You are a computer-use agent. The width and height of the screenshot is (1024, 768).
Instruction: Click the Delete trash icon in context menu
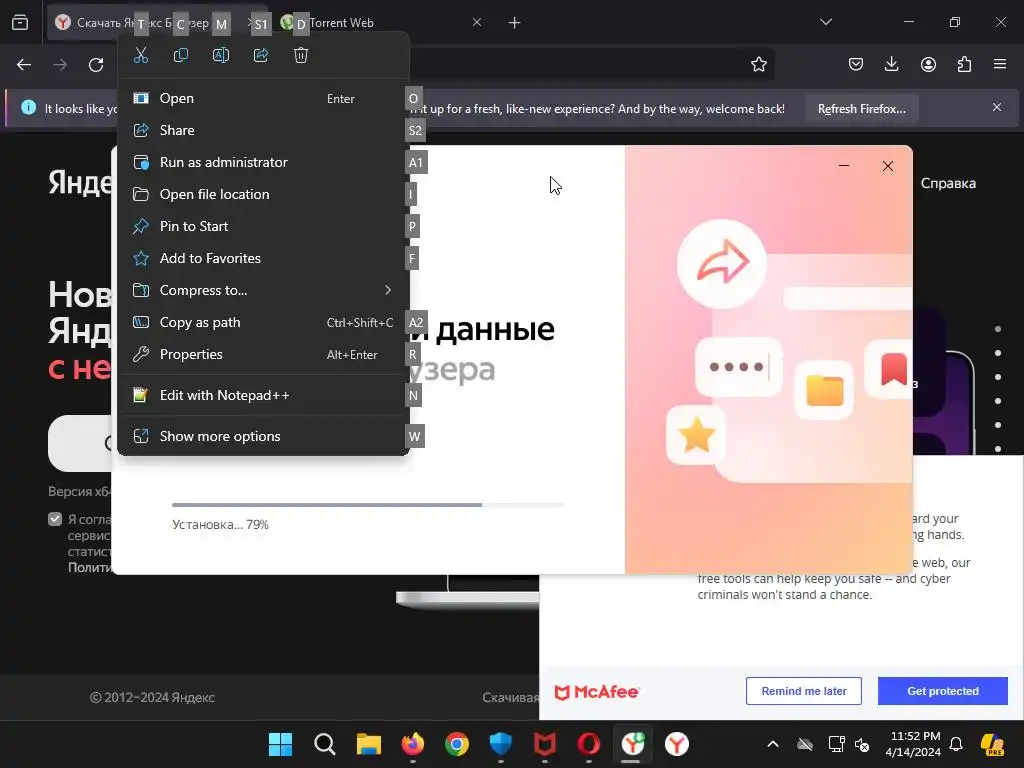point(300,56)
